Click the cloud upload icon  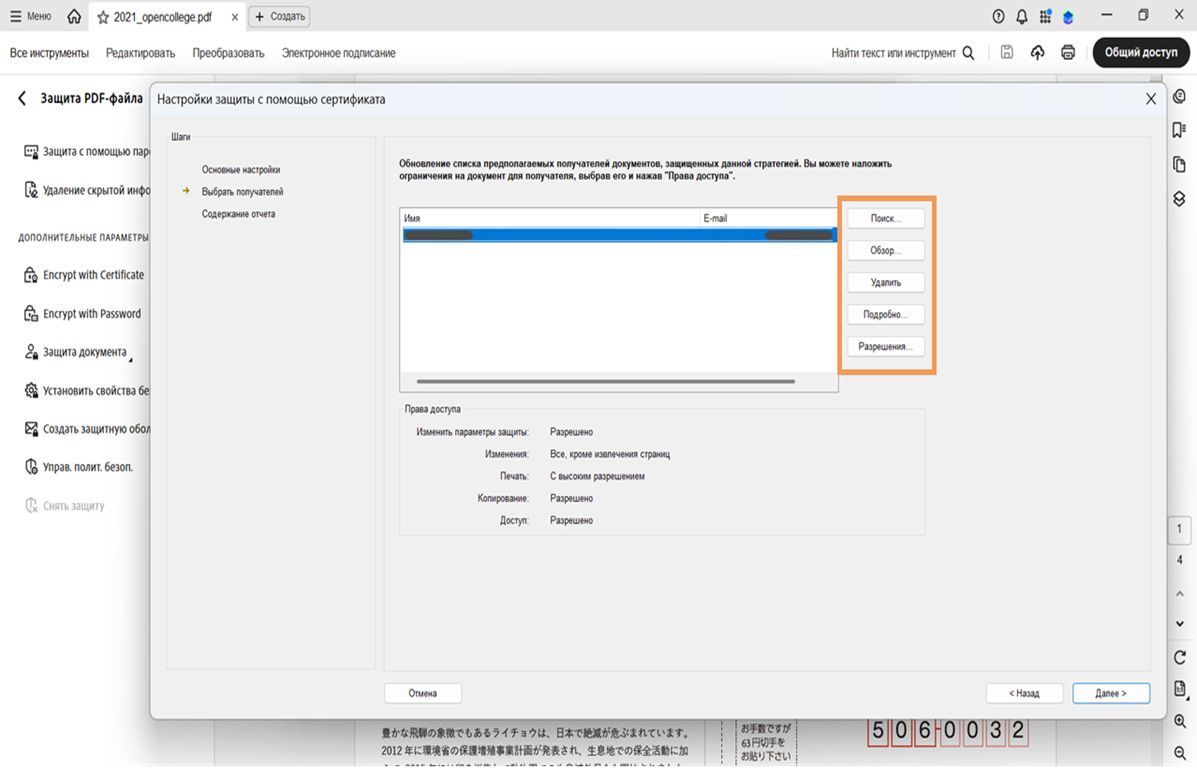point(1037,52)
